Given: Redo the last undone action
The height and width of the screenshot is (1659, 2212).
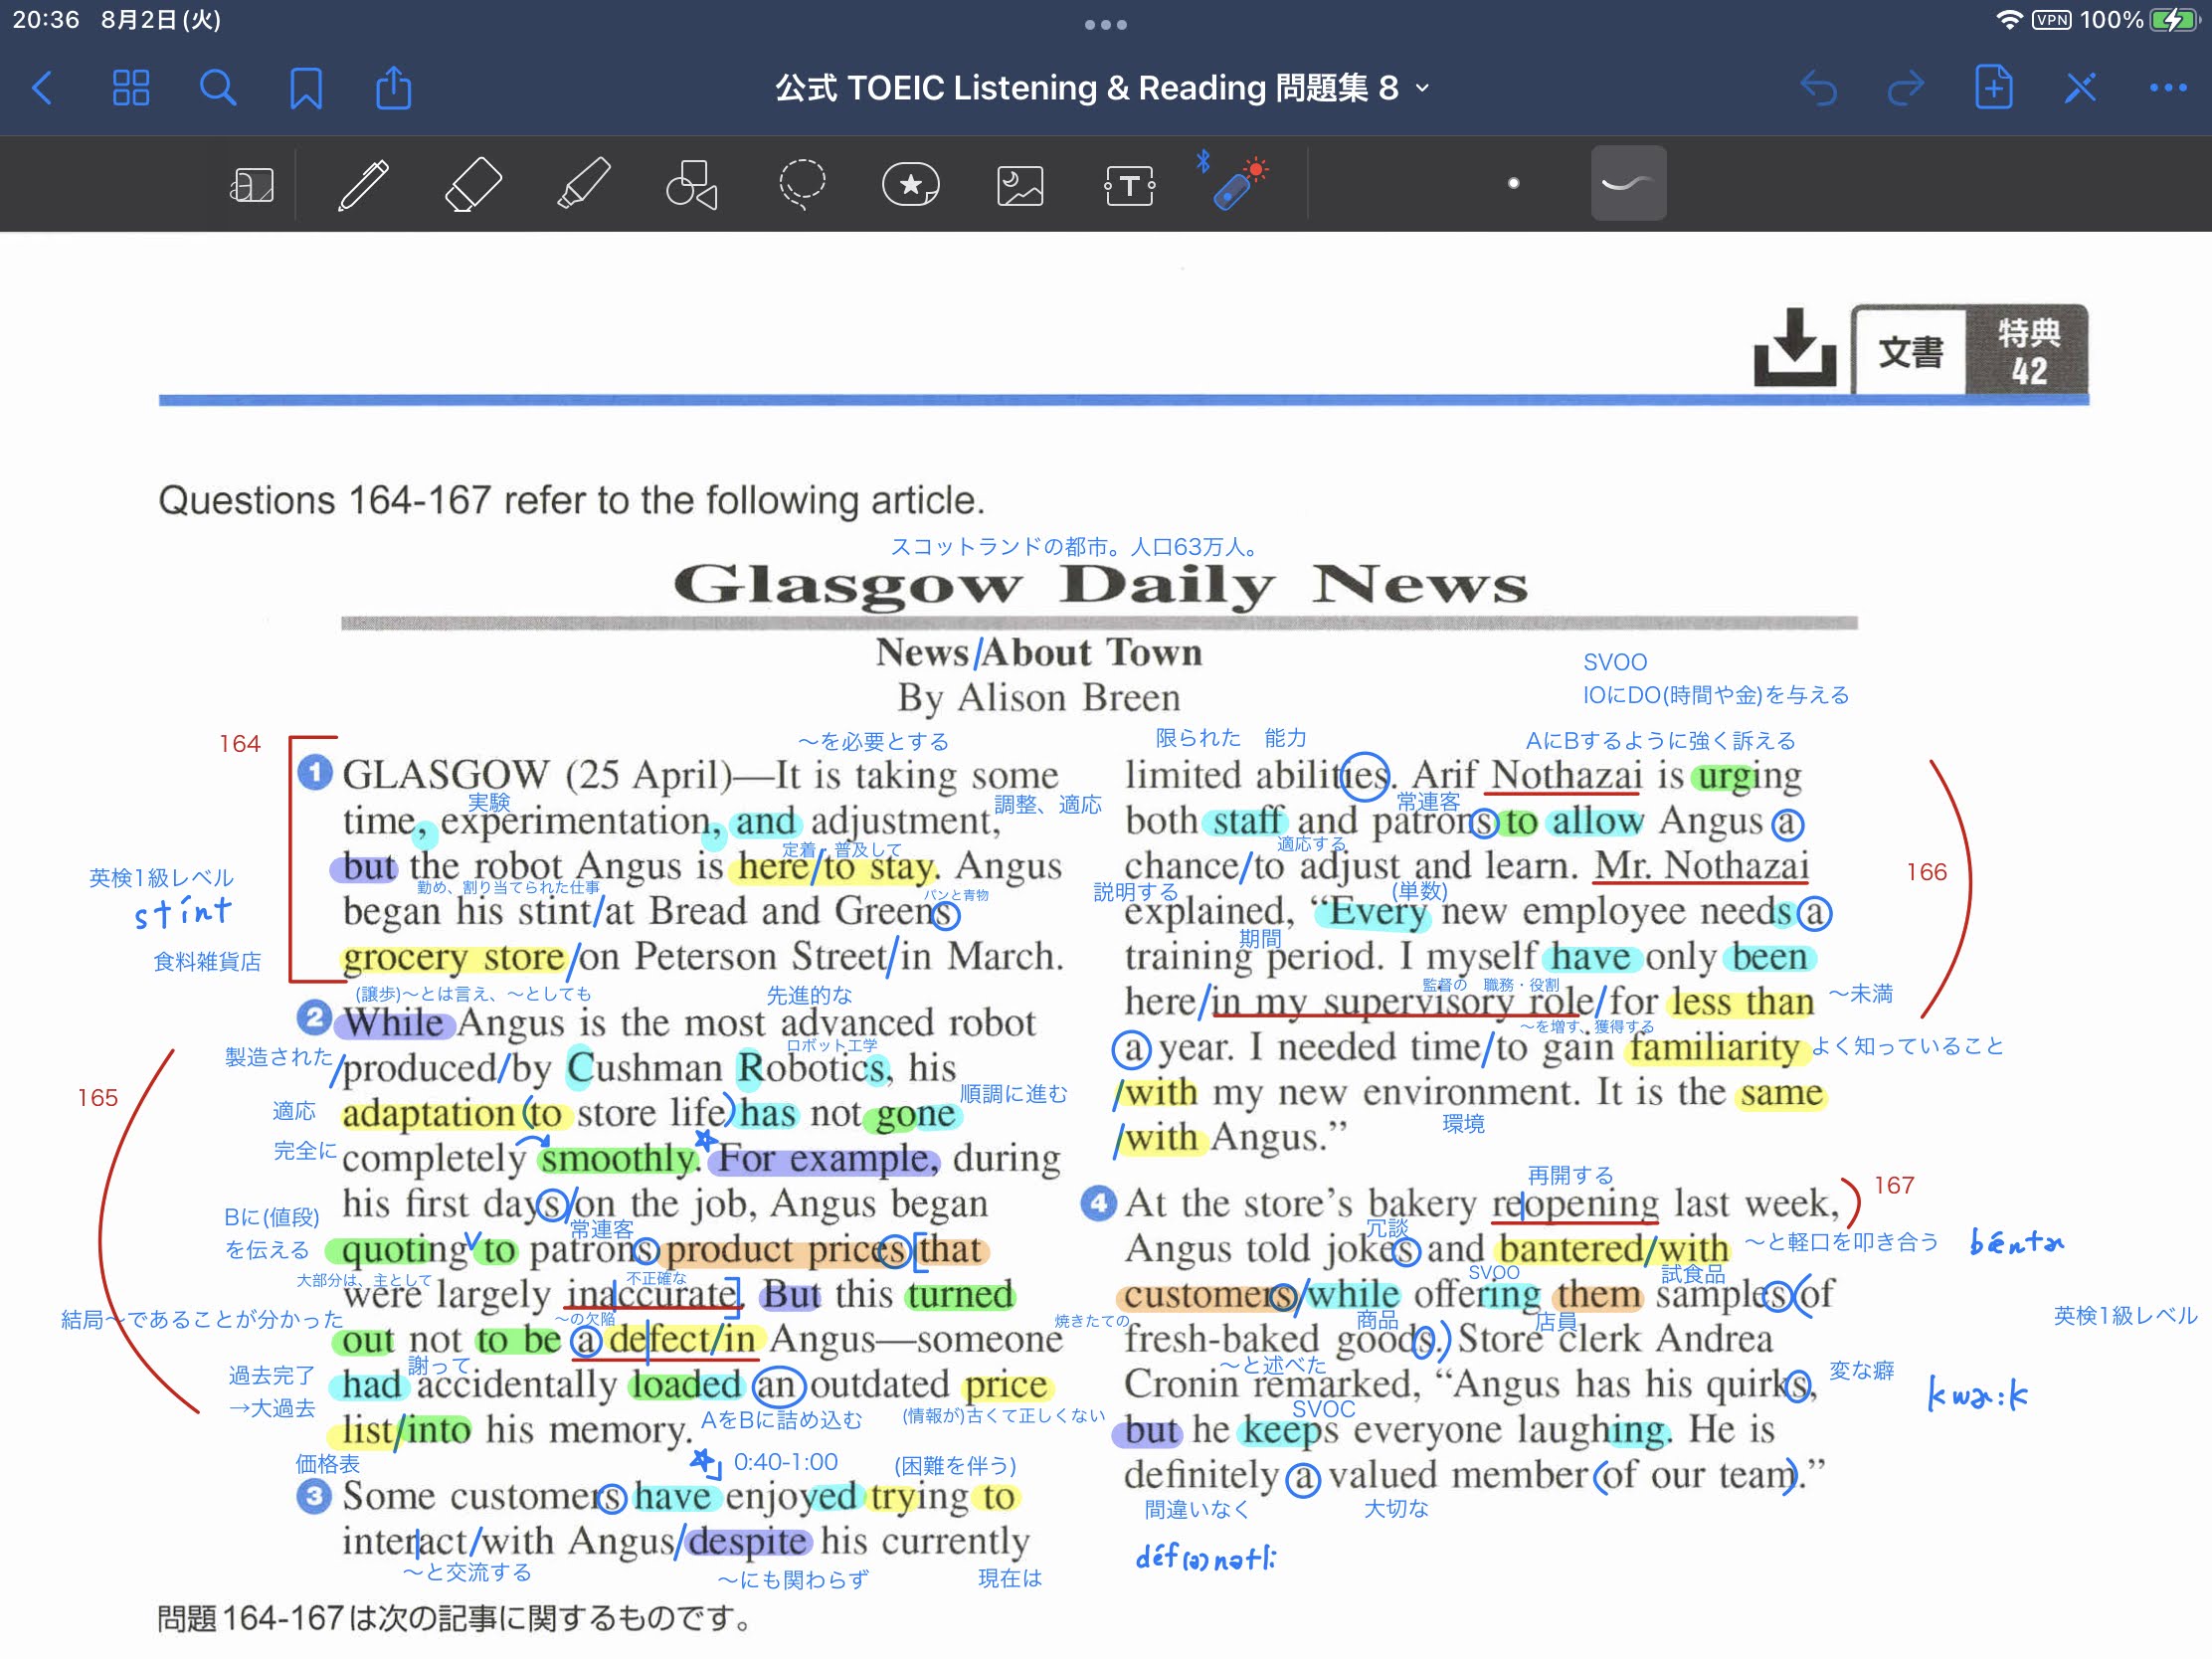Looking at the screenshot, I should (x=1906, y=88).
